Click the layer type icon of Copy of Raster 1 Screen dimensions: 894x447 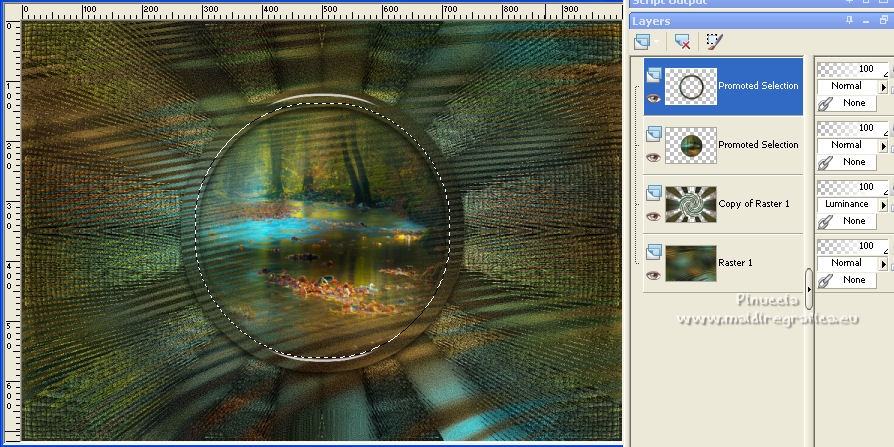(654, 193)
